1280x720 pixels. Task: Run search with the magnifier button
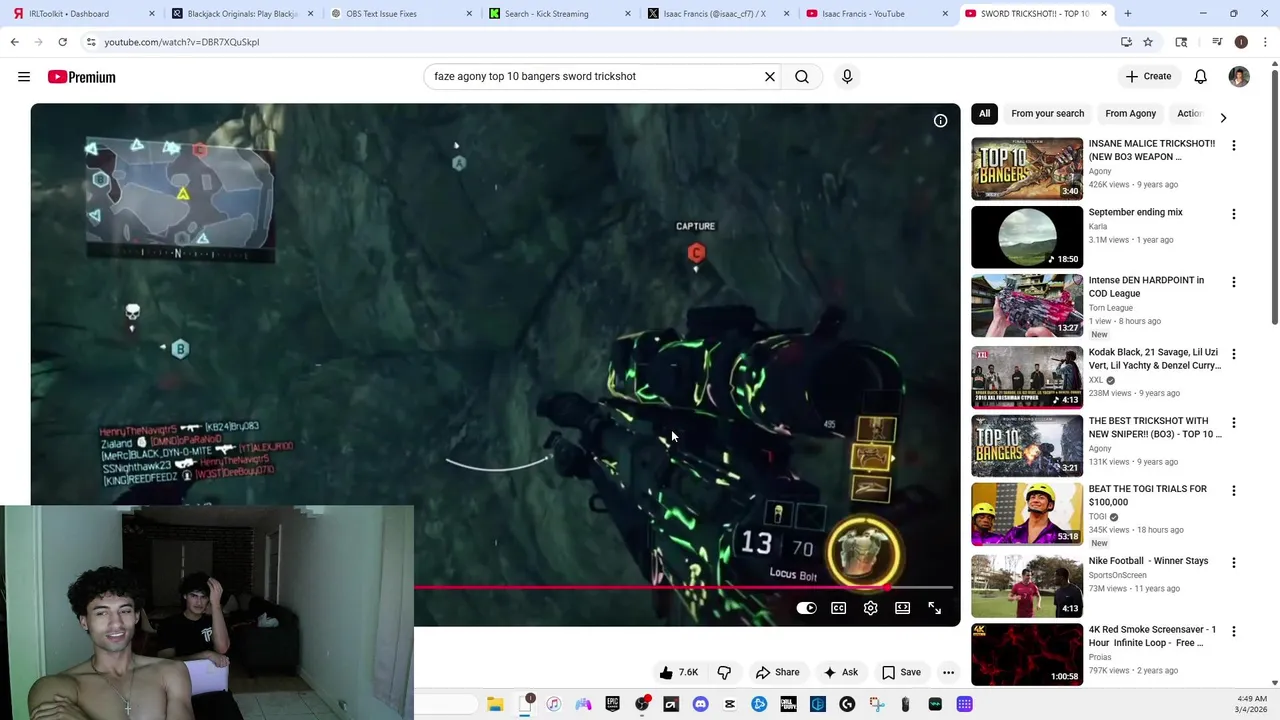(x=802, y=76)
